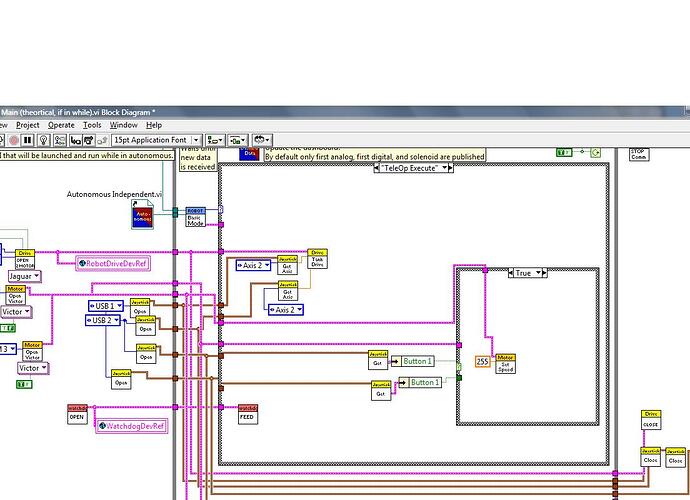Select the Drive Tank Drive node
This screenshot has width=690, height=500.
coord(317,259)
